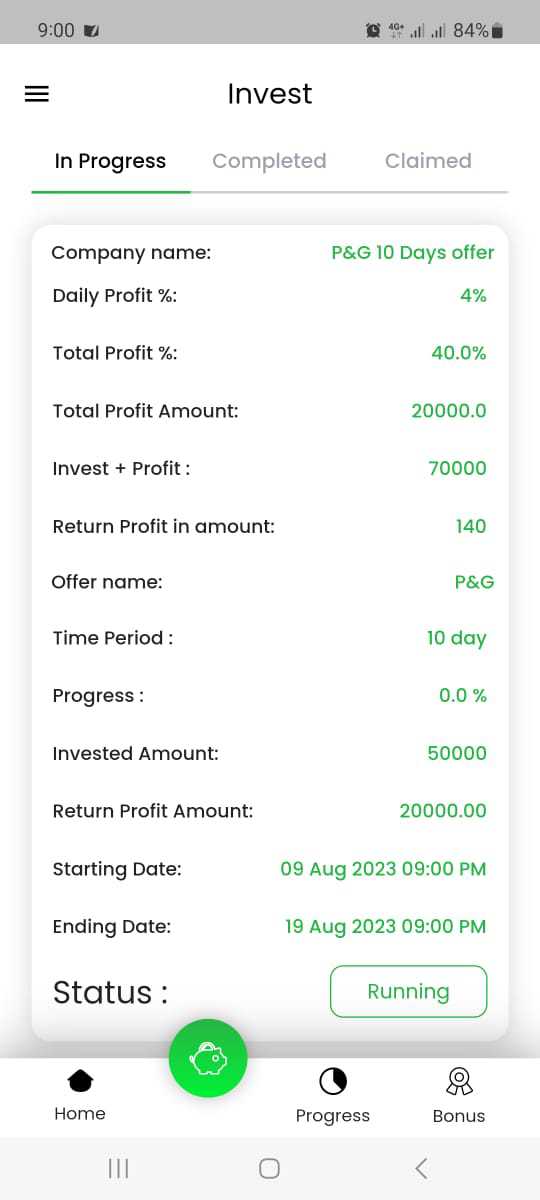Tap the alarm icon in status bar
540x1200 pixels.
coord(373,31)
